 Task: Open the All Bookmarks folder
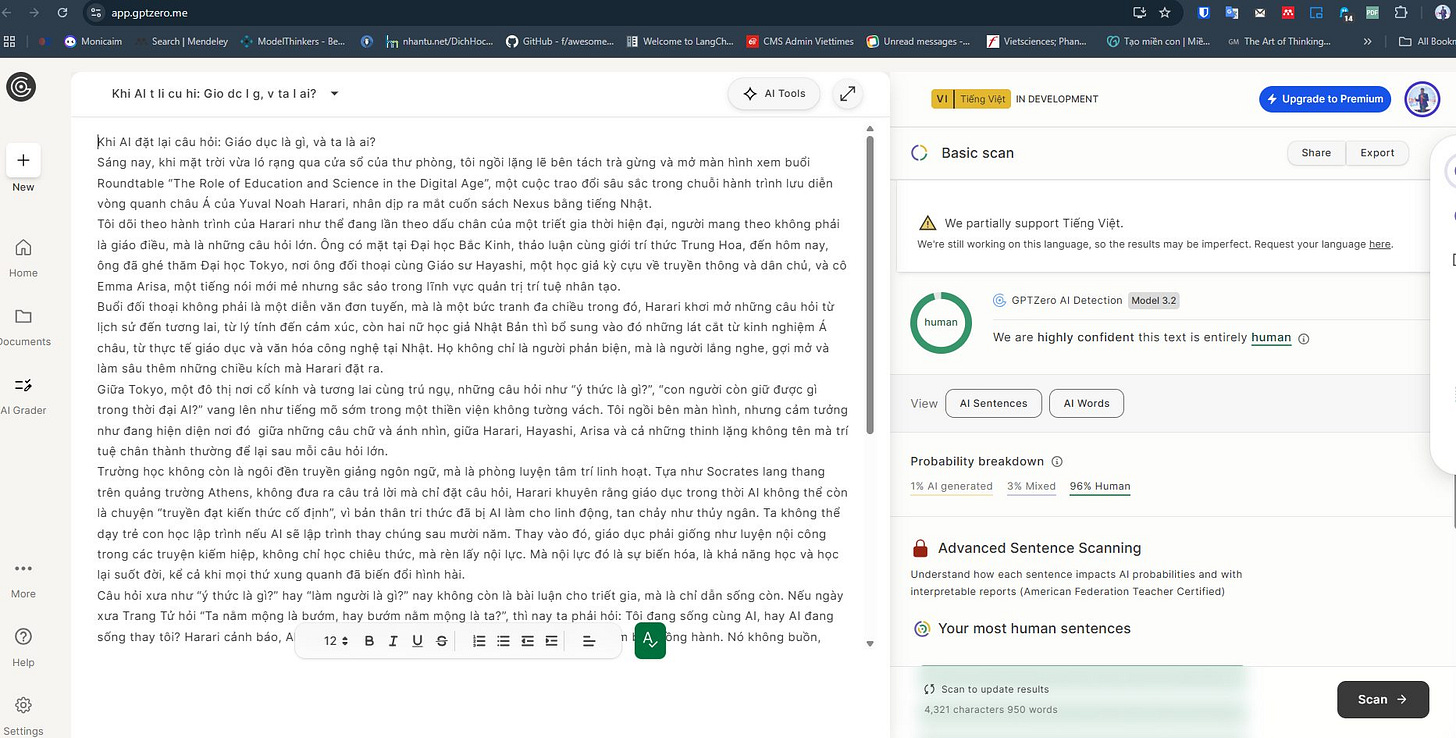[x=1427, y=41]
